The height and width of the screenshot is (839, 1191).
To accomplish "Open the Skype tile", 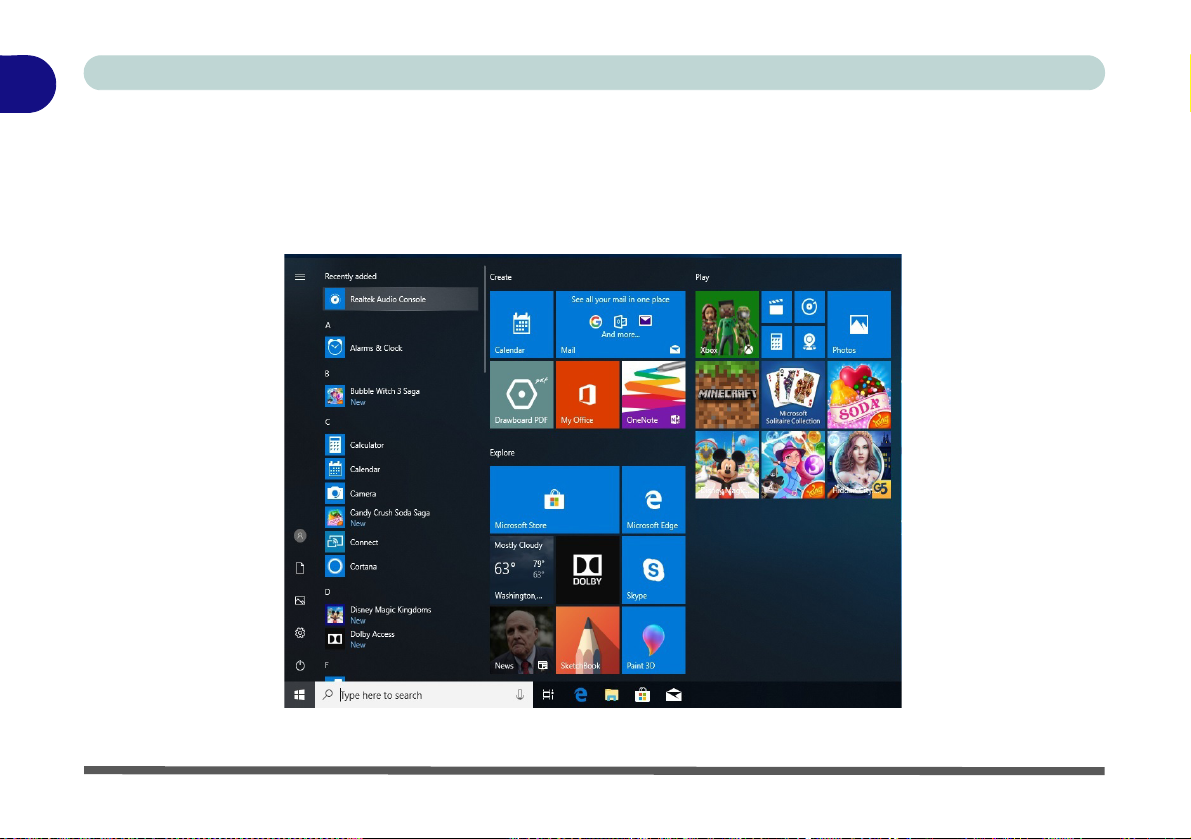I will (x=654, y=570).
